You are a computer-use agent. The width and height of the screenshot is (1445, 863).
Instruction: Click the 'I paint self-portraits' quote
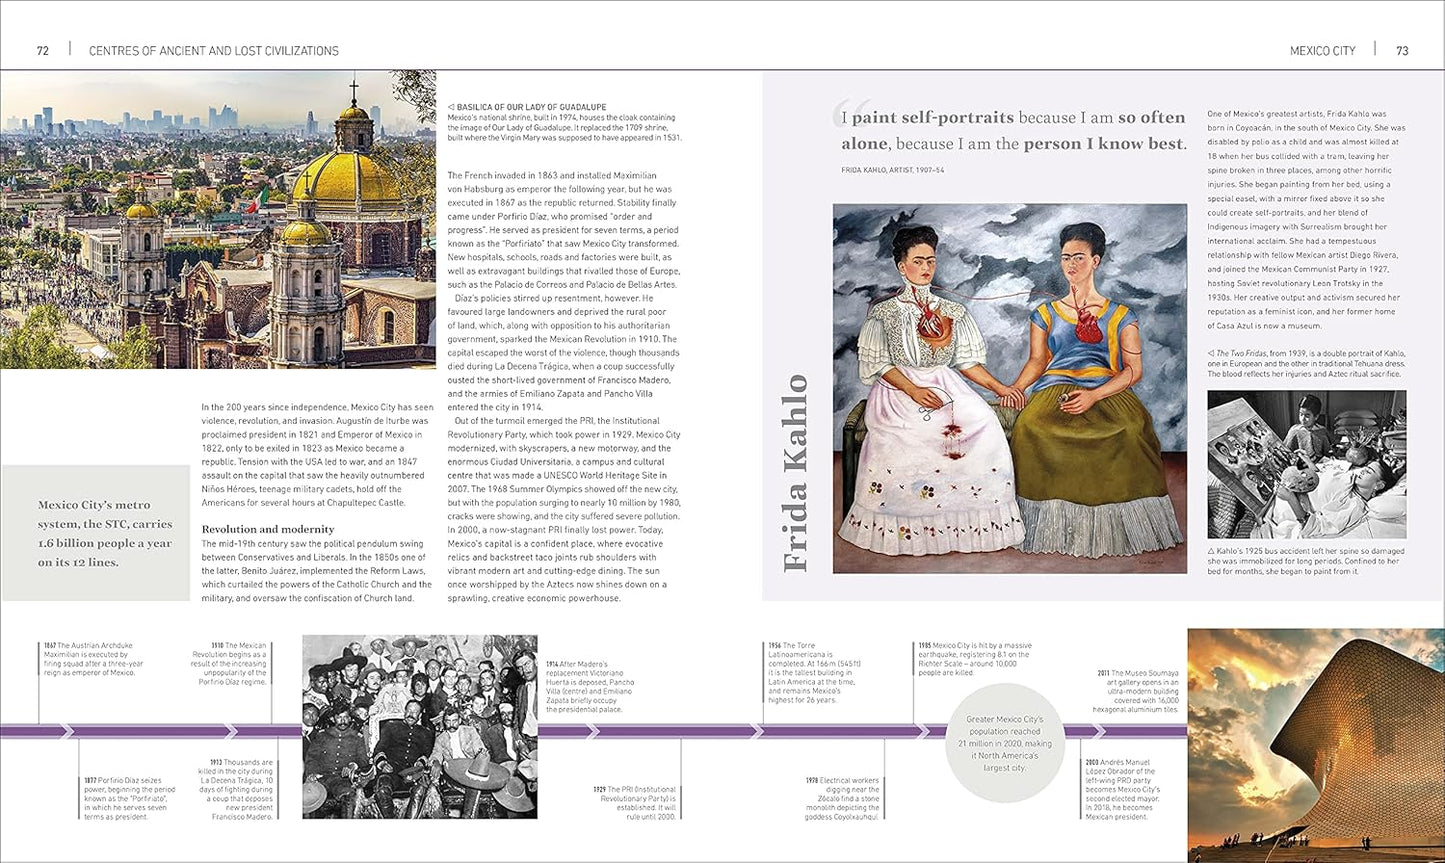click(x=1012, y=130)
